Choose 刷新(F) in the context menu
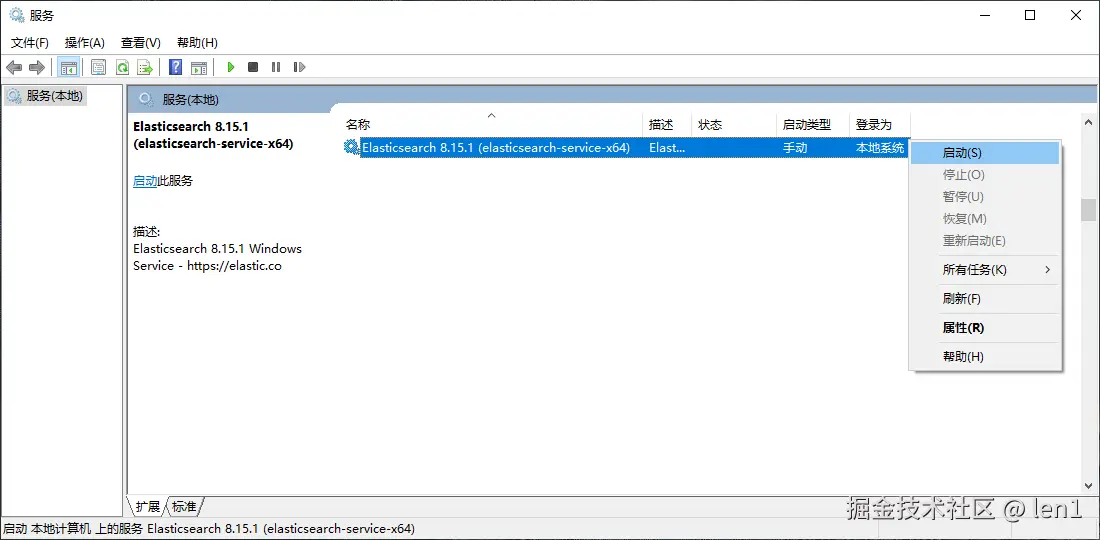 click(986, 299)
